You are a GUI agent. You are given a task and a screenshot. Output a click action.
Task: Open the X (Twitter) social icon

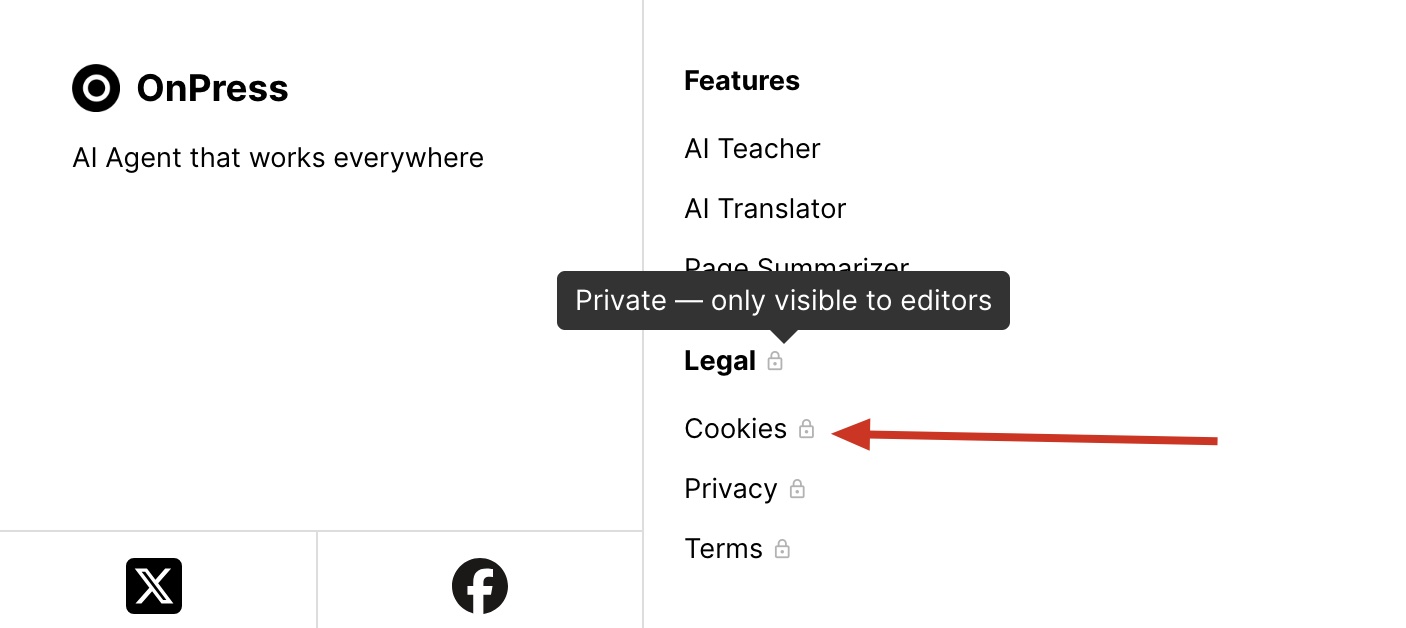click(154, 586)
